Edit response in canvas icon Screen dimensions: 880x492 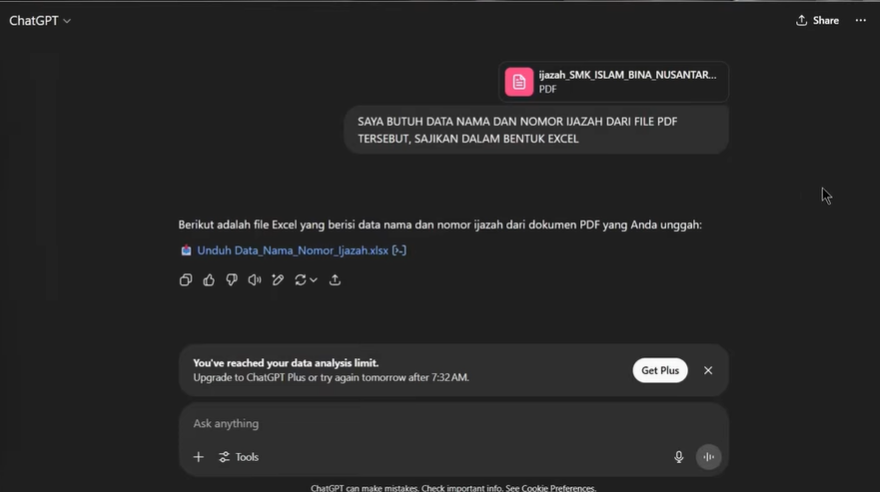click(x=278, y=280)
